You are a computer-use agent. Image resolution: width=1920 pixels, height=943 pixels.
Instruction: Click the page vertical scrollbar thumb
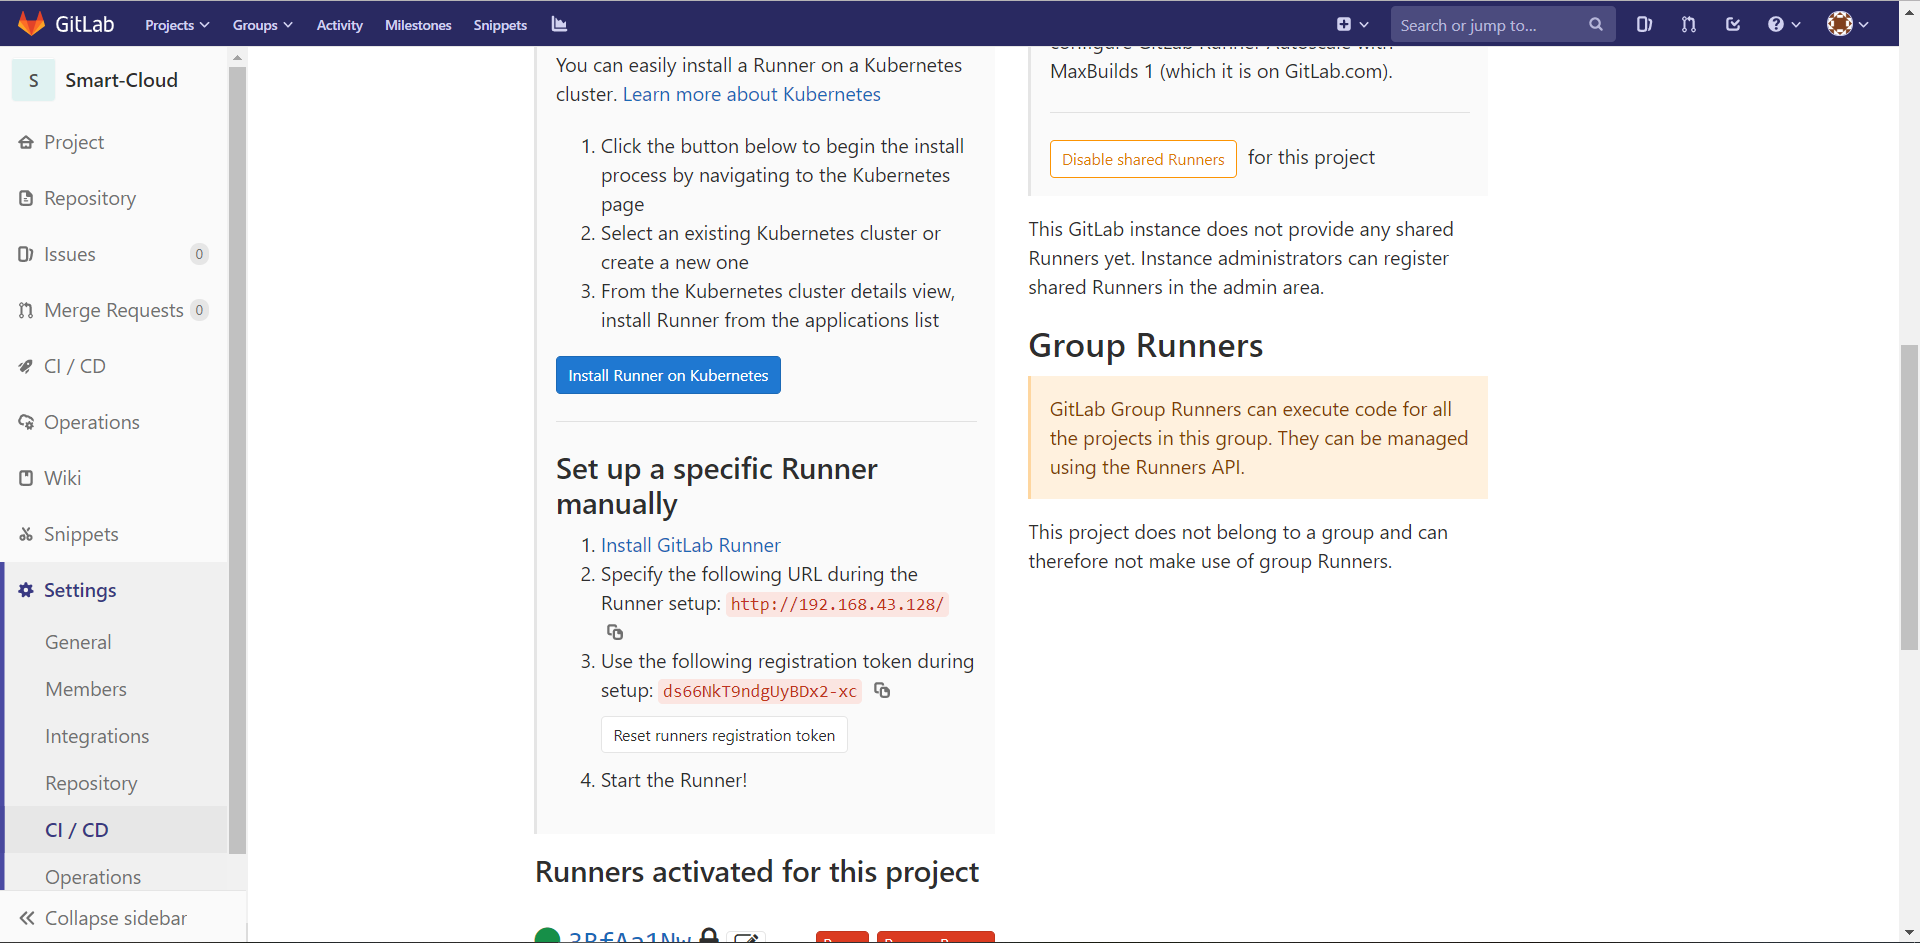point(1909,497)
